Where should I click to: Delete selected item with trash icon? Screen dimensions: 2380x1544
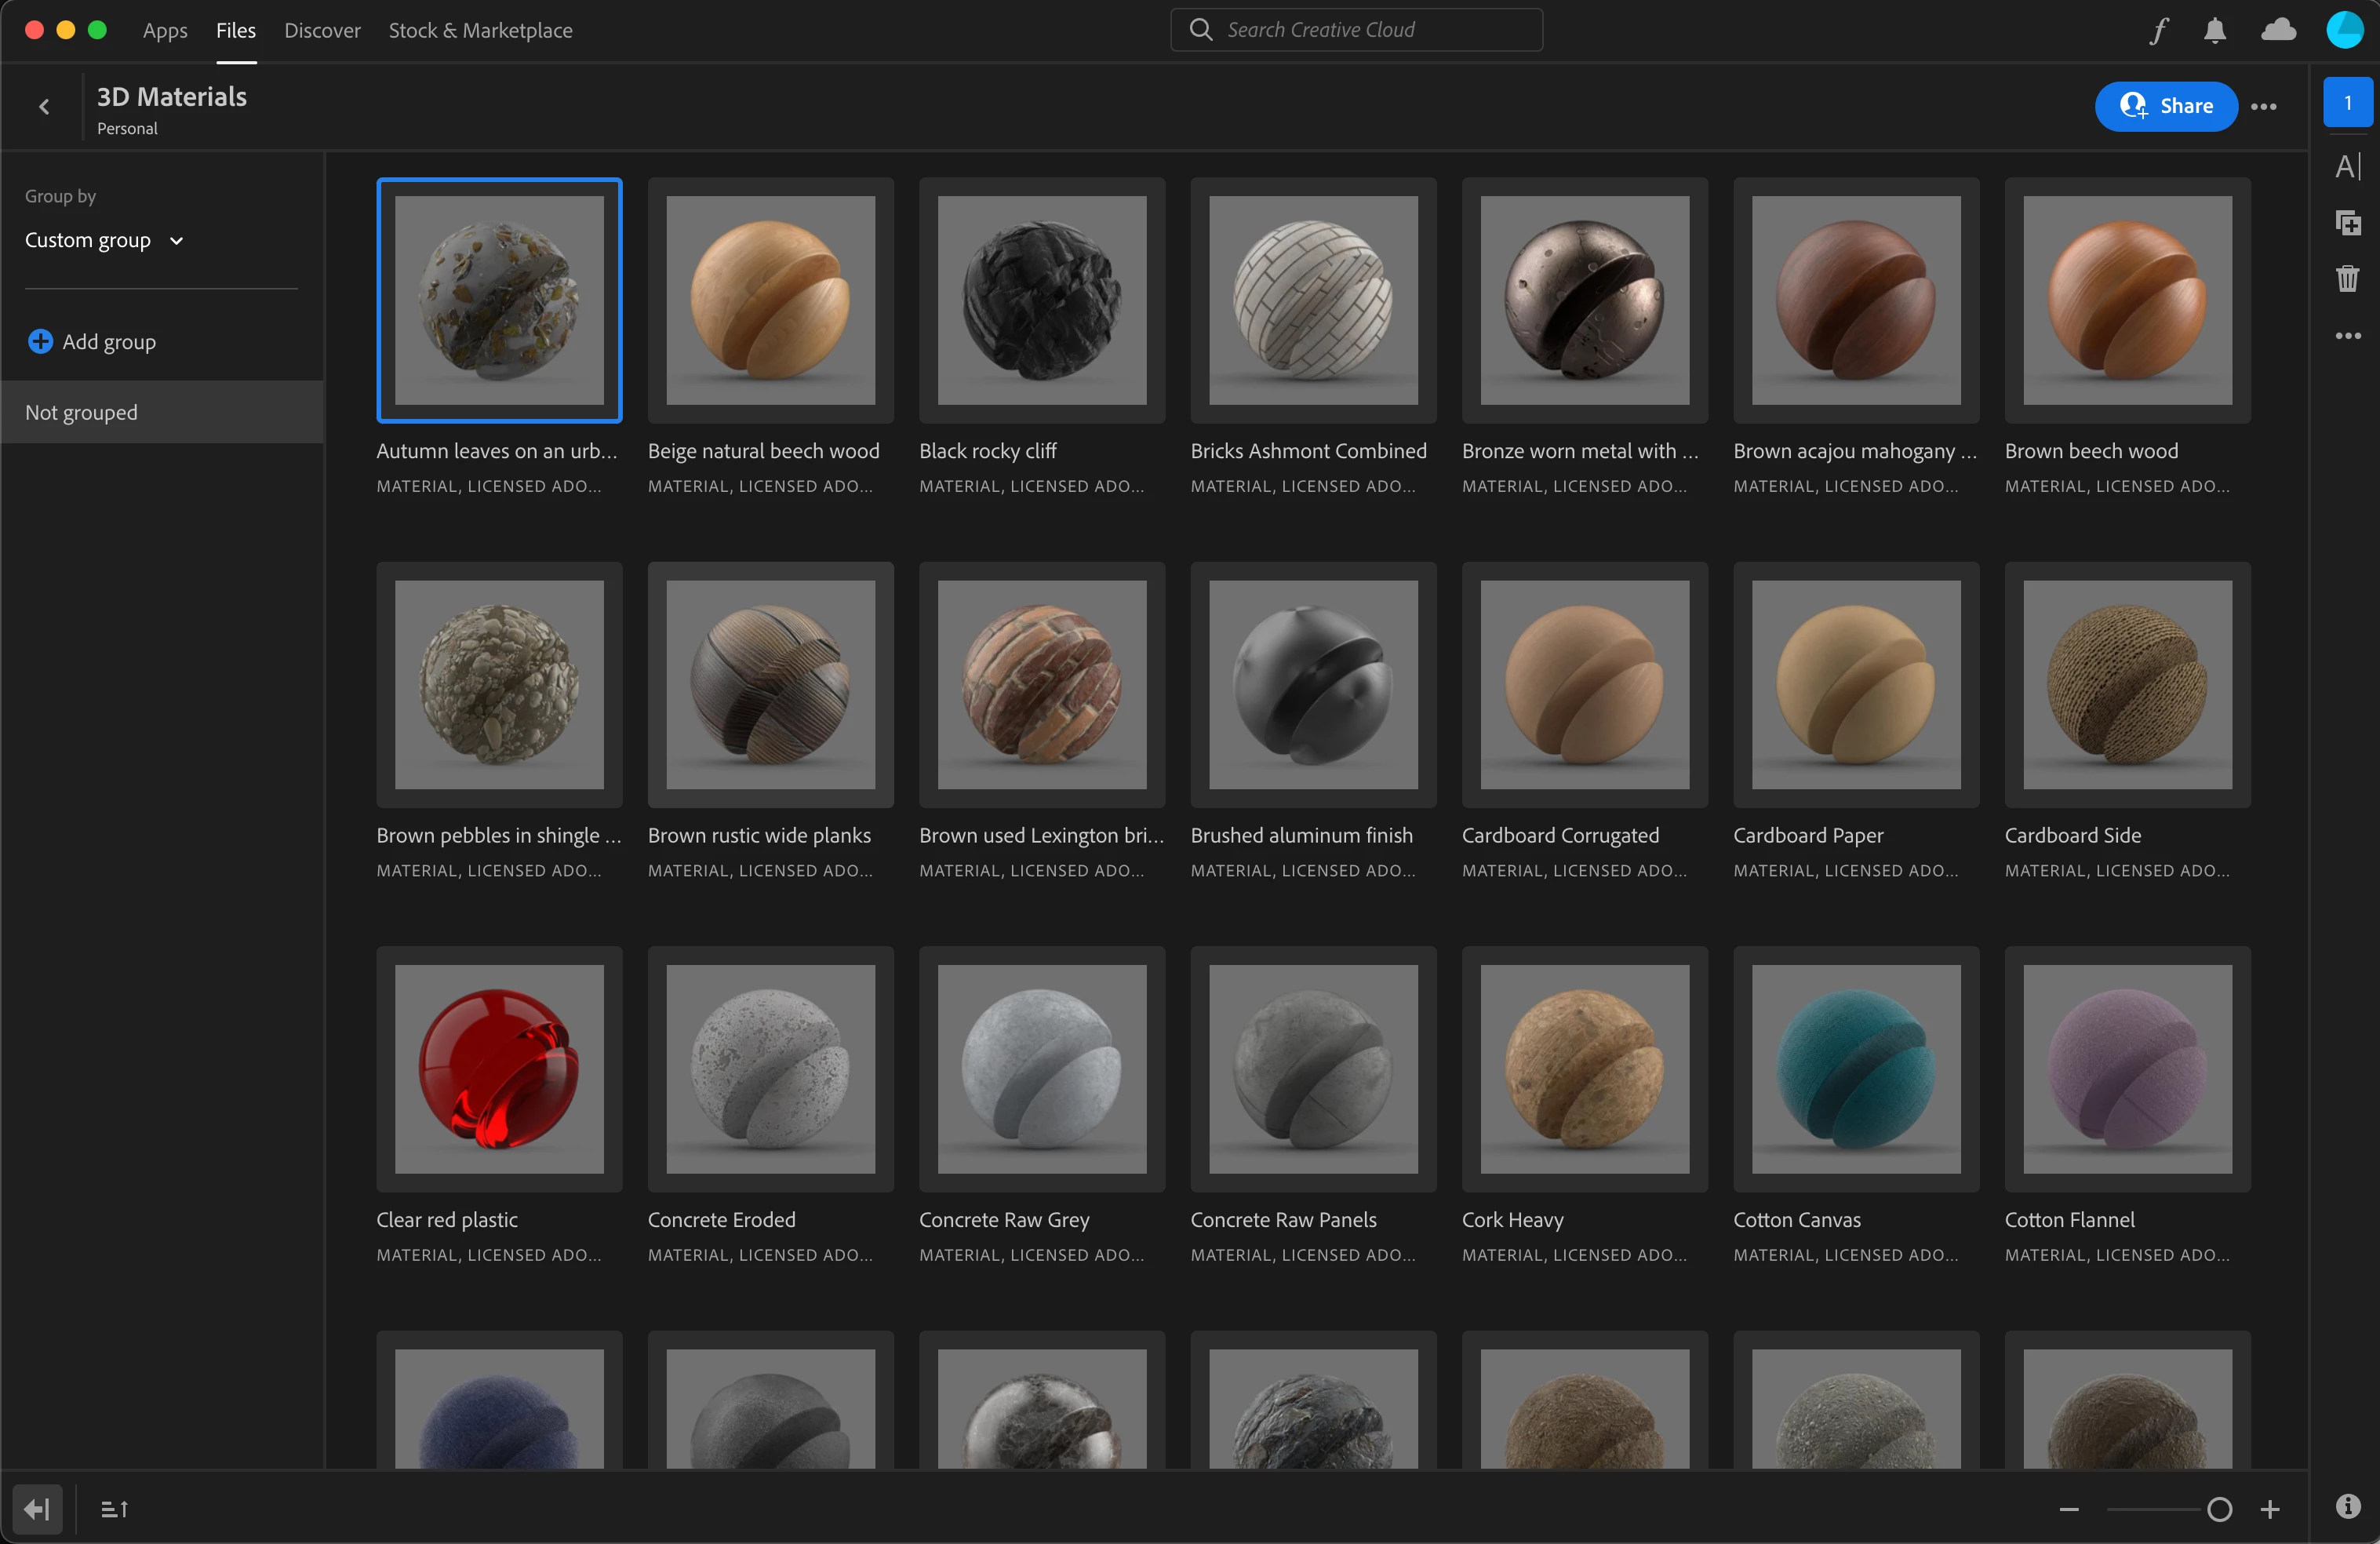[2347, 278]
